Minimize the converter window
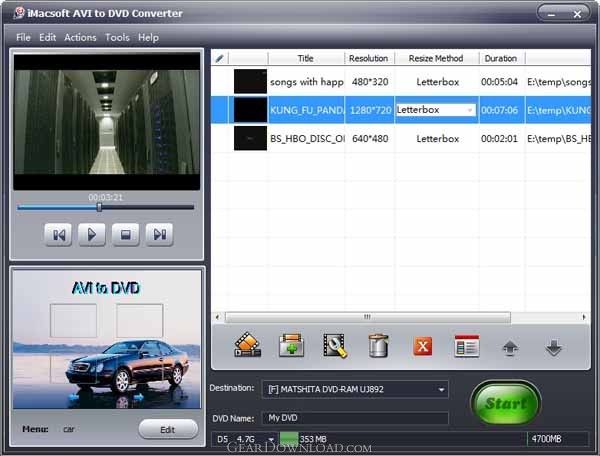The width and height of the screenshot is (600, 456). point(551,15)
